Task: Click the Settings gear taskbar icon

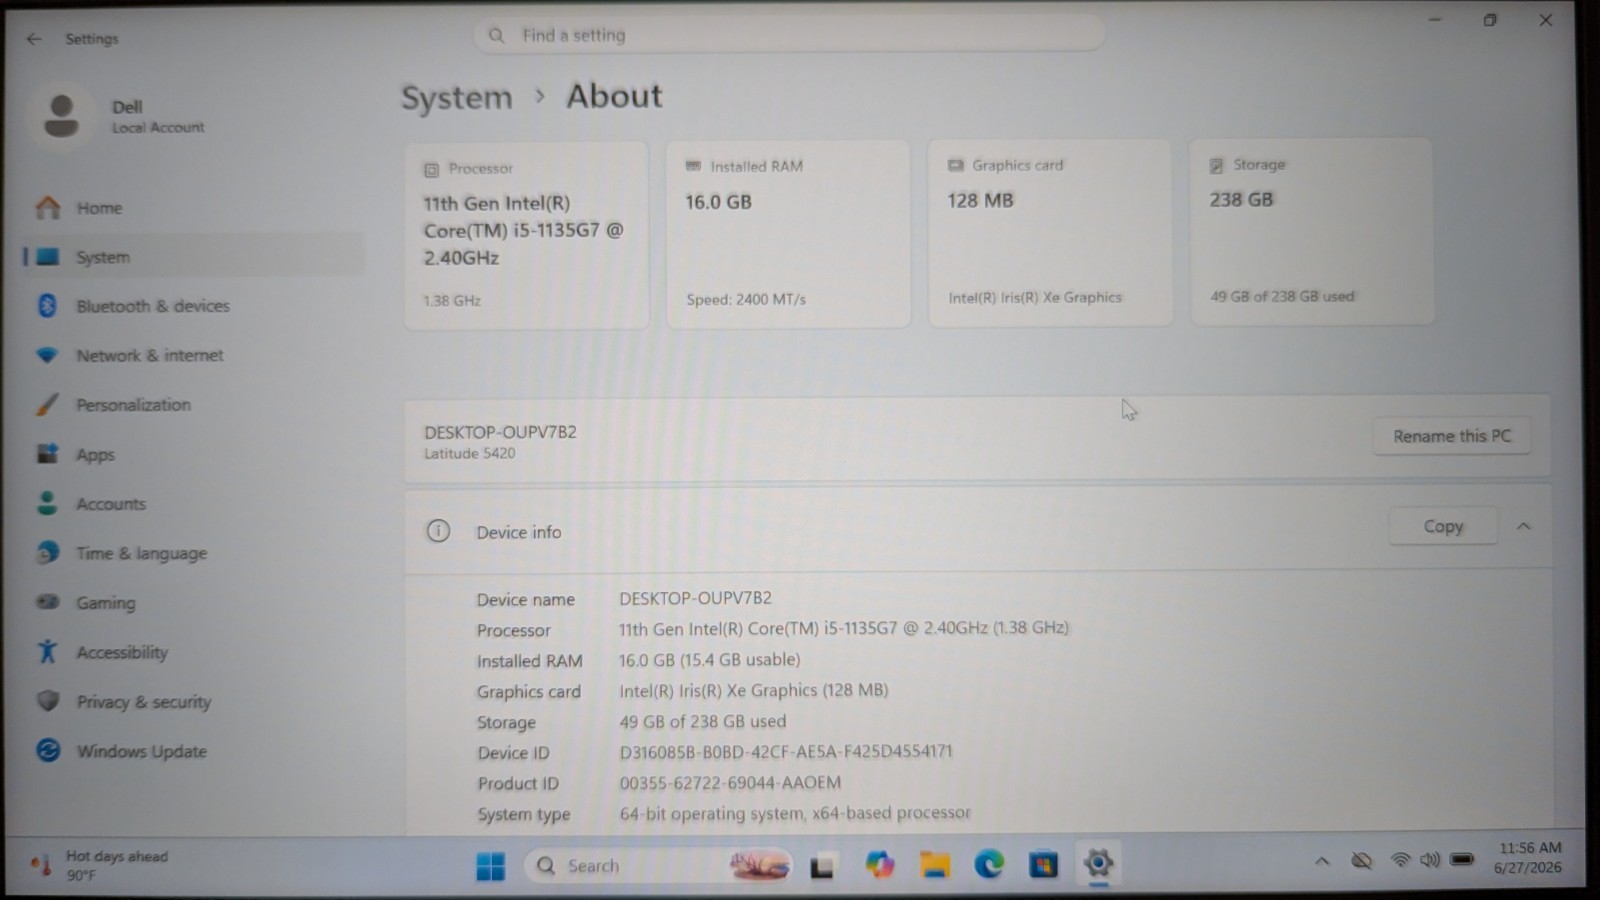Action: (x=1098, y=863)
